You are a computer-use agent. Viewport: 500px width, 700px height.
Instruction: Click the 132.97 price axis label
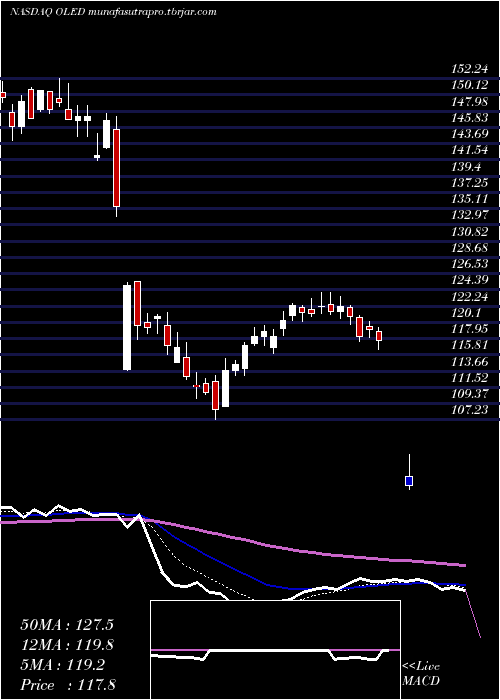tap(469, 215)
